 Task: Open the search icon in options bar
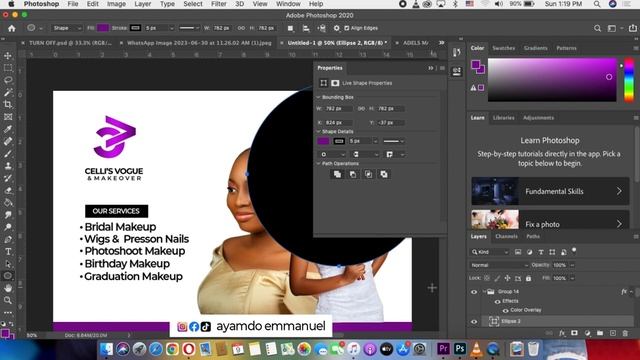point(598,28)
